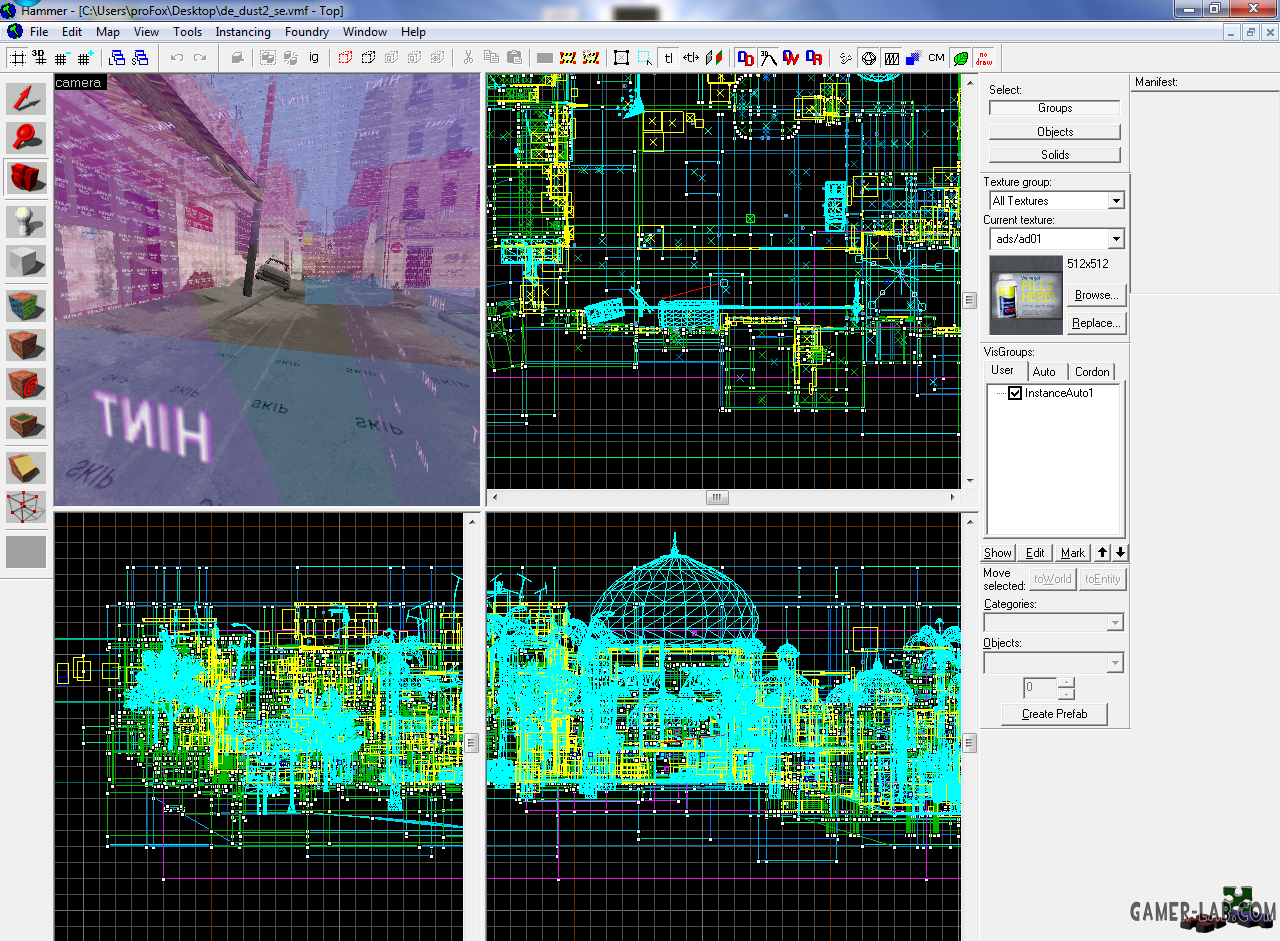Viewport: 1280px width, 941px height.
Task: Toggle the 3D displacement curve icon
Action: tap(769, 58)
